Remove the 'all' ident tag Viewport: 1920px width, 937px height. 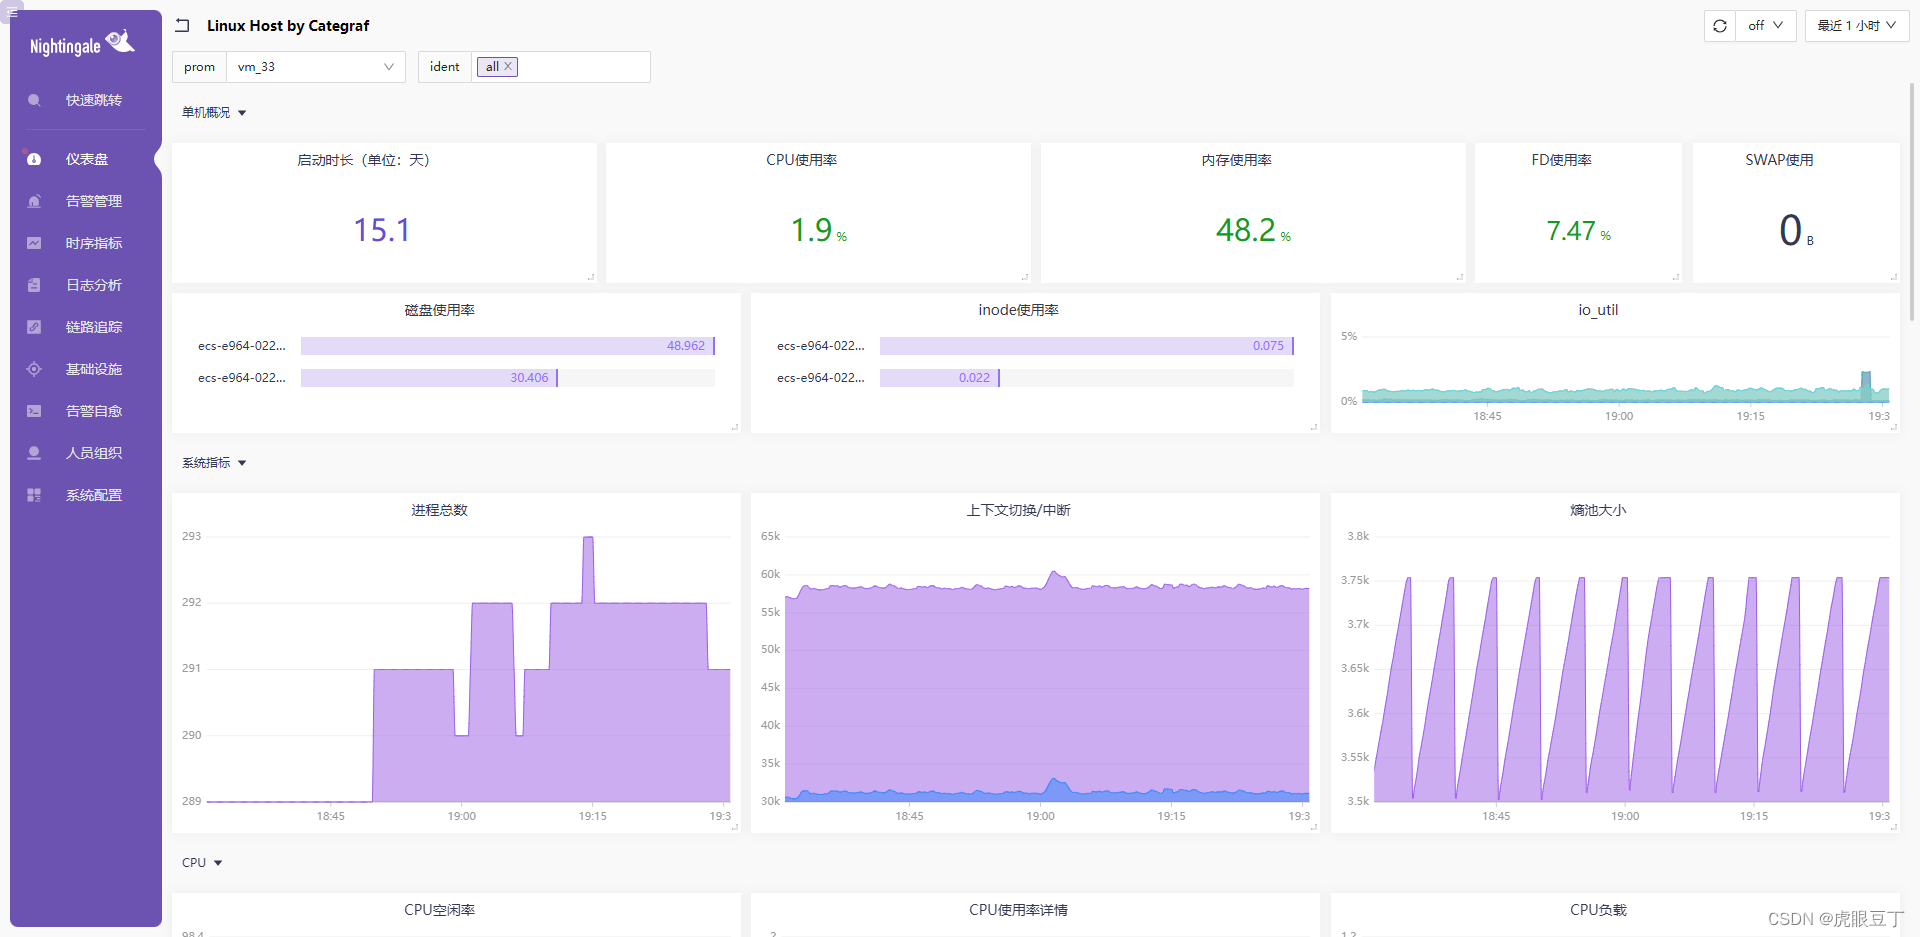pos(508,66)
